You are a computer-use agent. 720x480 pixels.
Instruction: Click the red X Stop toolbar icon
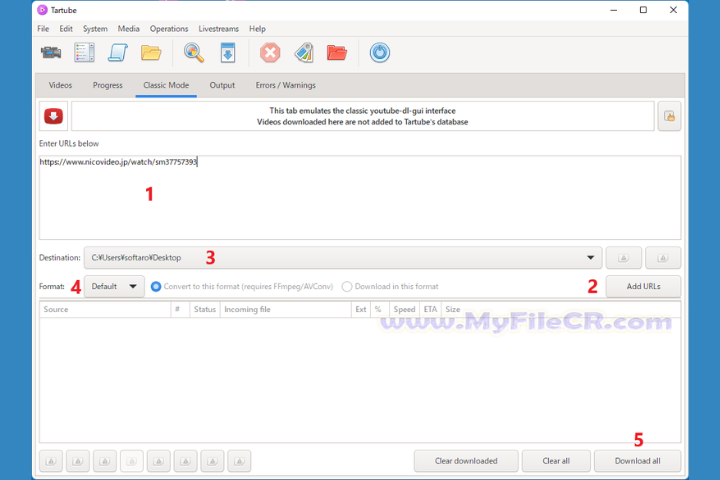pyautogui.click(x=270, y=52)
